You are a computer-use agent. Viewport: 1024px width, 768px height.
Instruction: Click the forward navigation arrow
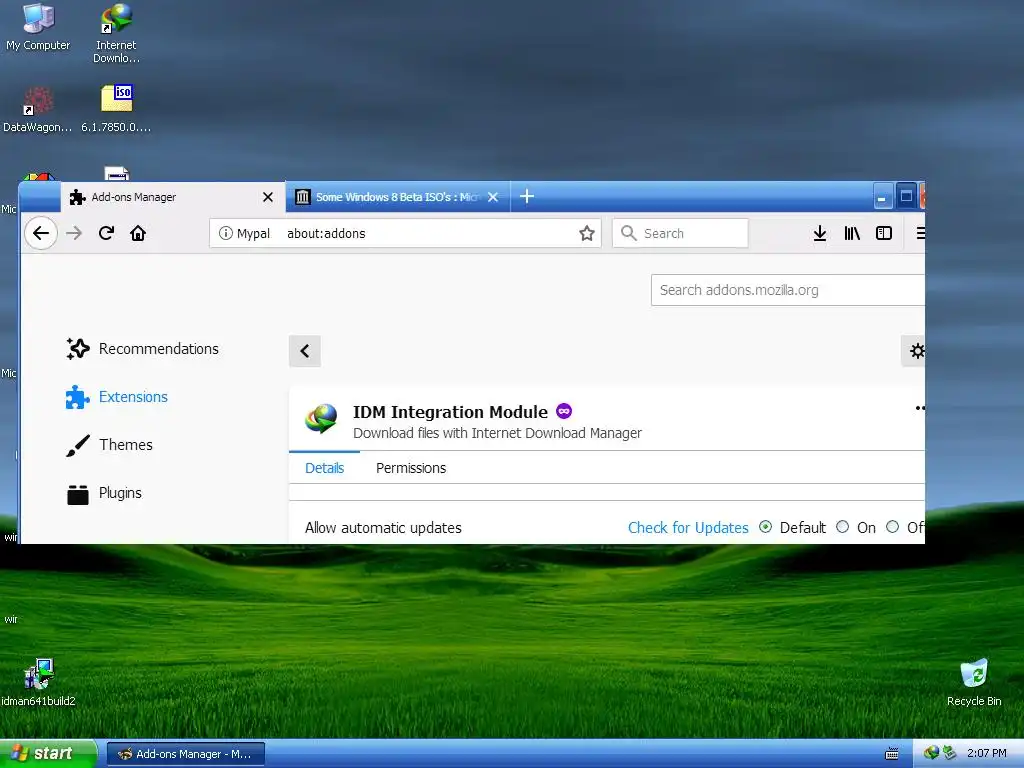[74, 233]
